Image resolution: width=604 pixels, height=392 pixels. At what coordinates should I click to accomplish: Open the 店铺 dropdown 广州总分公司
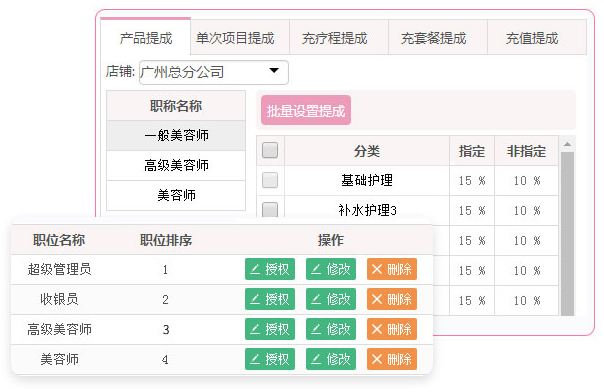[x=214, y=72]
